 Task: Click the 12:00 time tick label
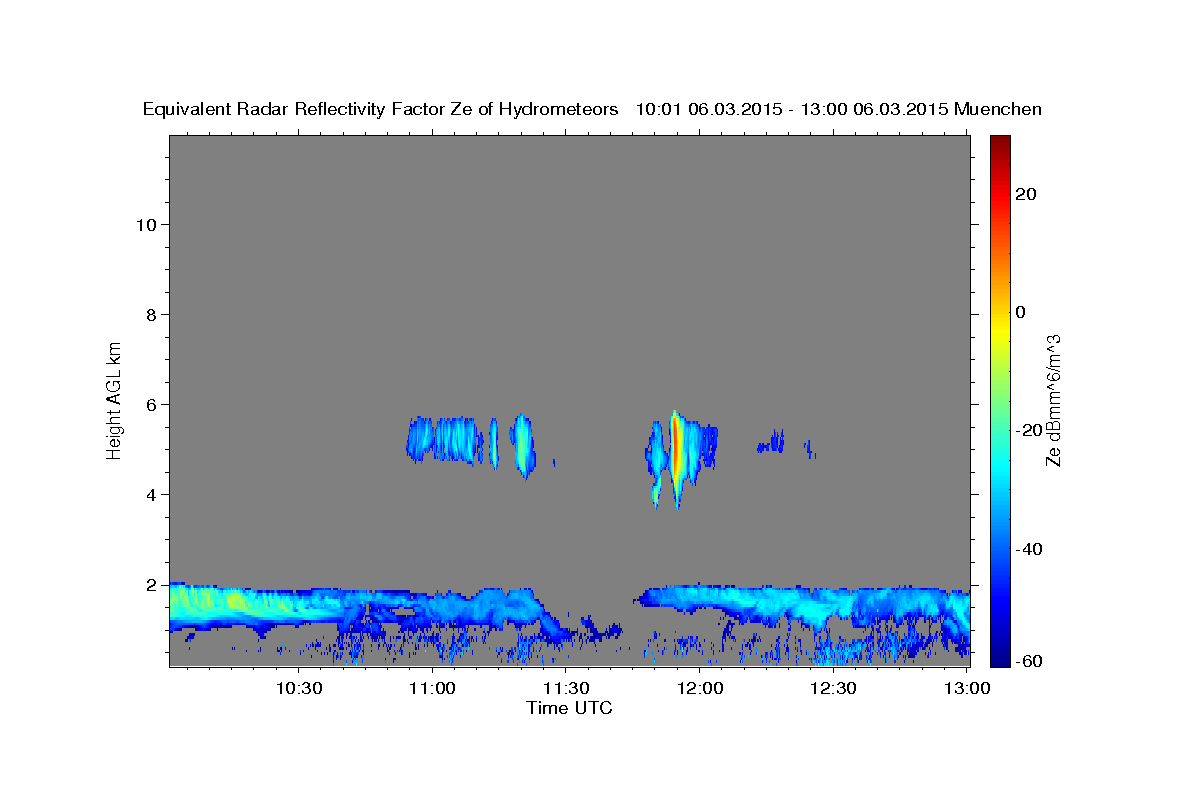700,688
